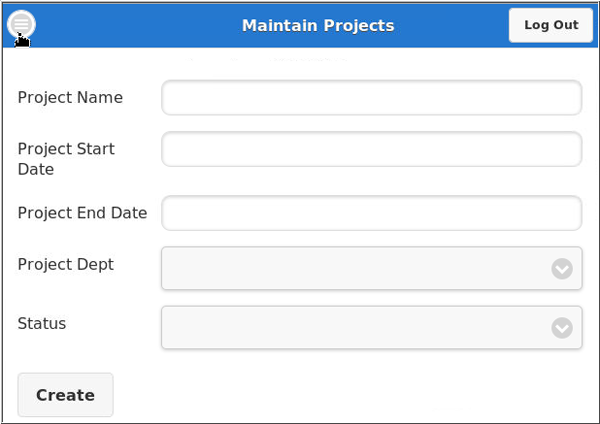Image resolution: width=600 pixels, height=424 pixels.
Task: Click header space between title and Log Out
Action: (450, 26)
